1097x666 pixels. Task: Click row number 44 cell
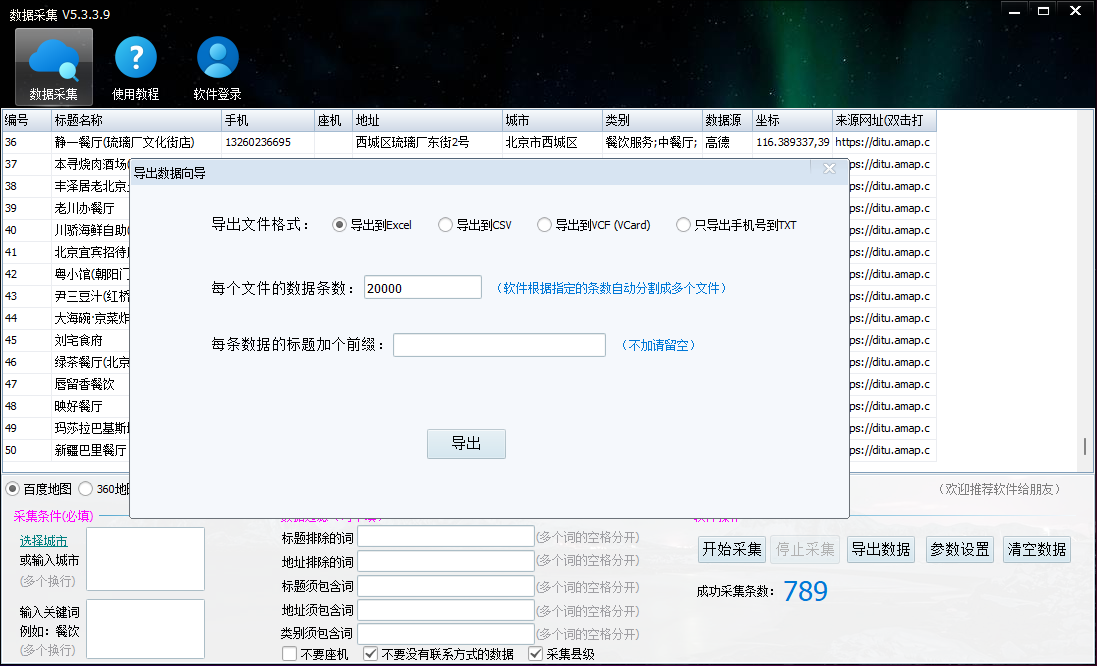click(x=27, y=318)
